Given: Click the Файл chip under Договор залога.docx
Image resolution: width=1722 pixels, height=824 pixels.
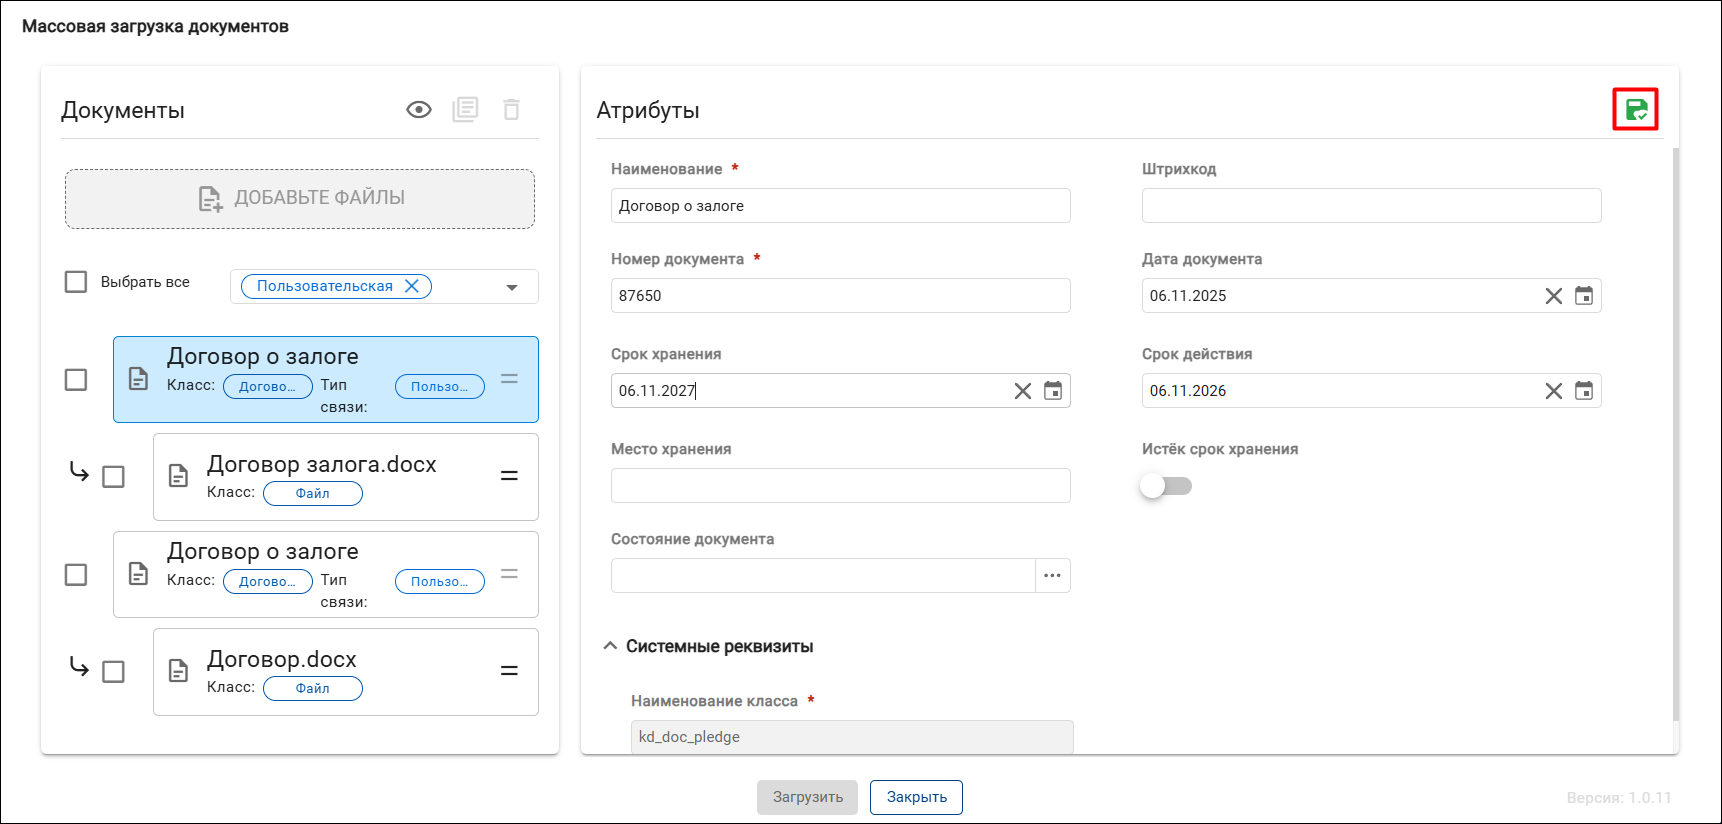Looking at the screenshot, I should pos(313,494).
